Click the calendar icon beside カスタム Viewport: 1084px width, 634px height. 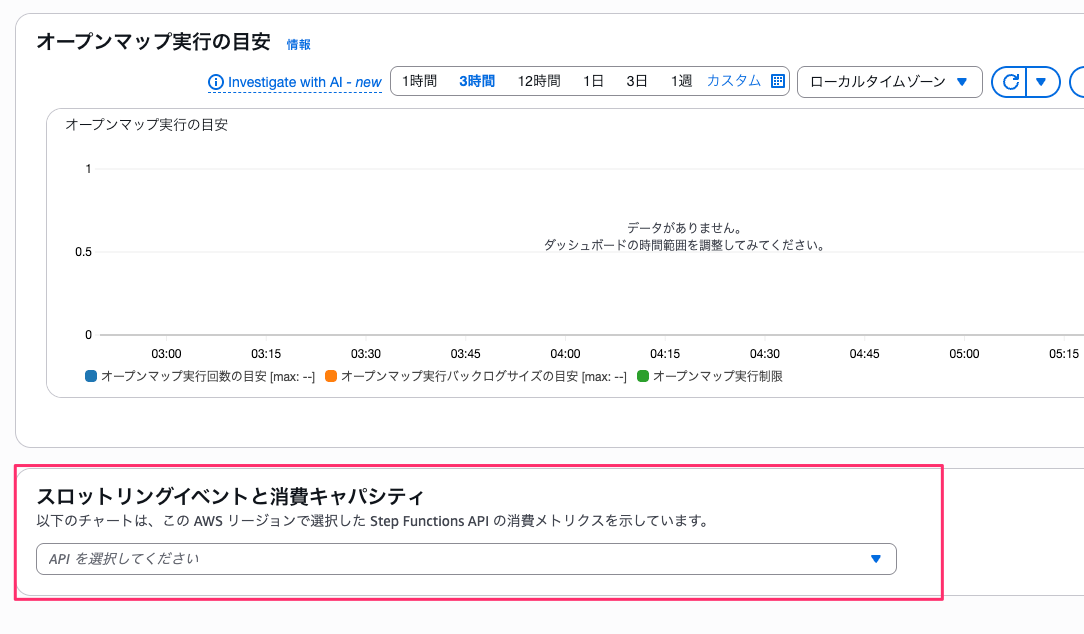coord(778,80)
